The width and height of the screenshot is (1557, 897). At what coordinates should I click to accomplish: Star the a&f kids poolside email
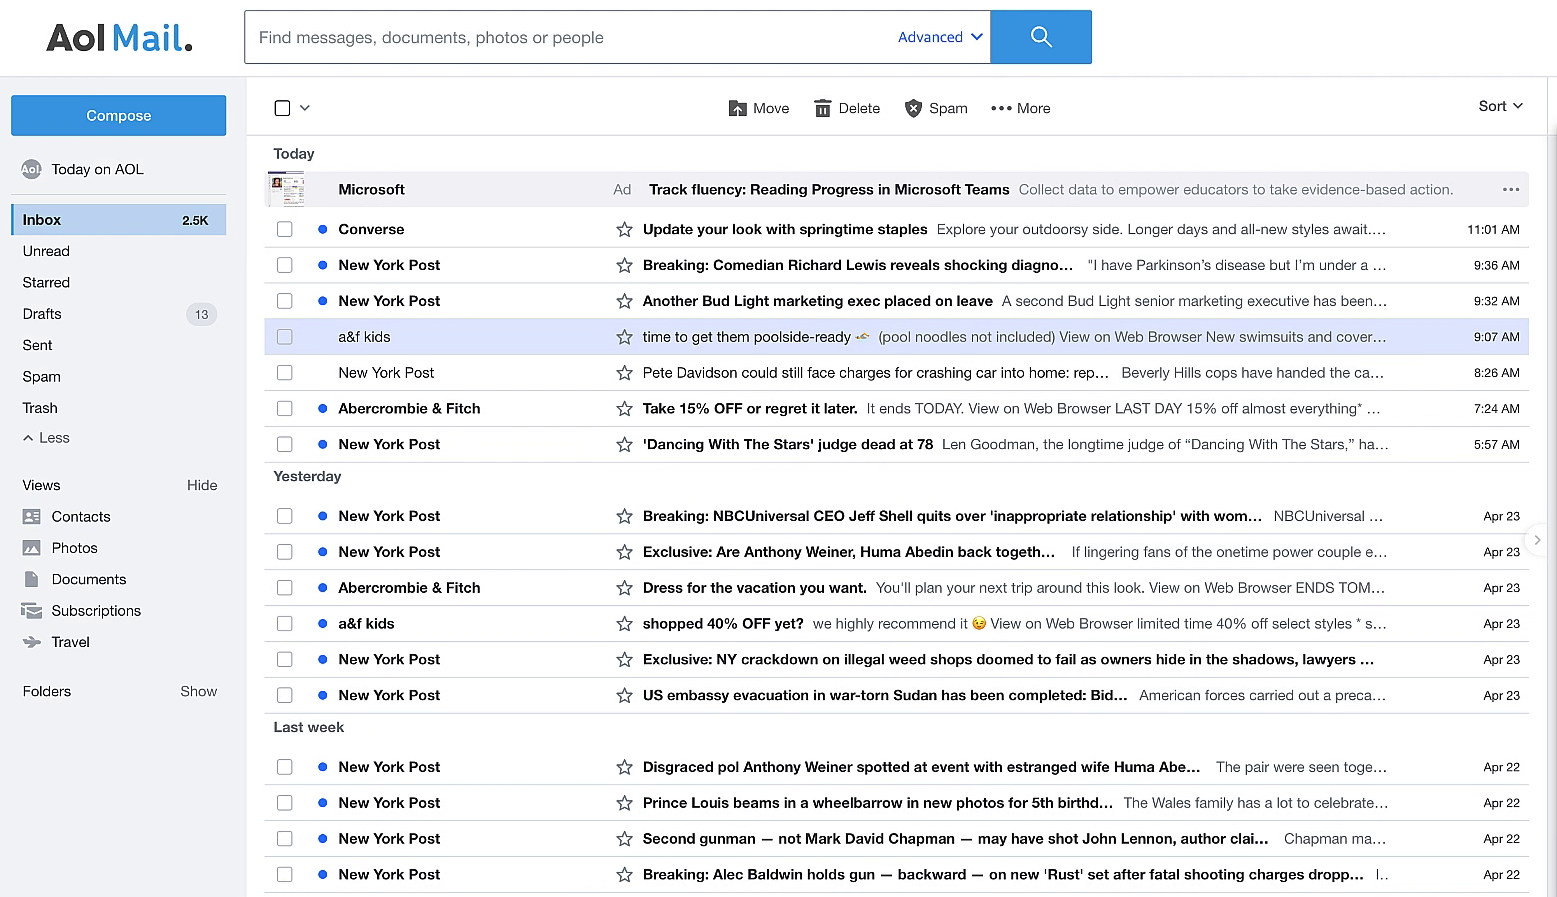click(x=624, y=337)
